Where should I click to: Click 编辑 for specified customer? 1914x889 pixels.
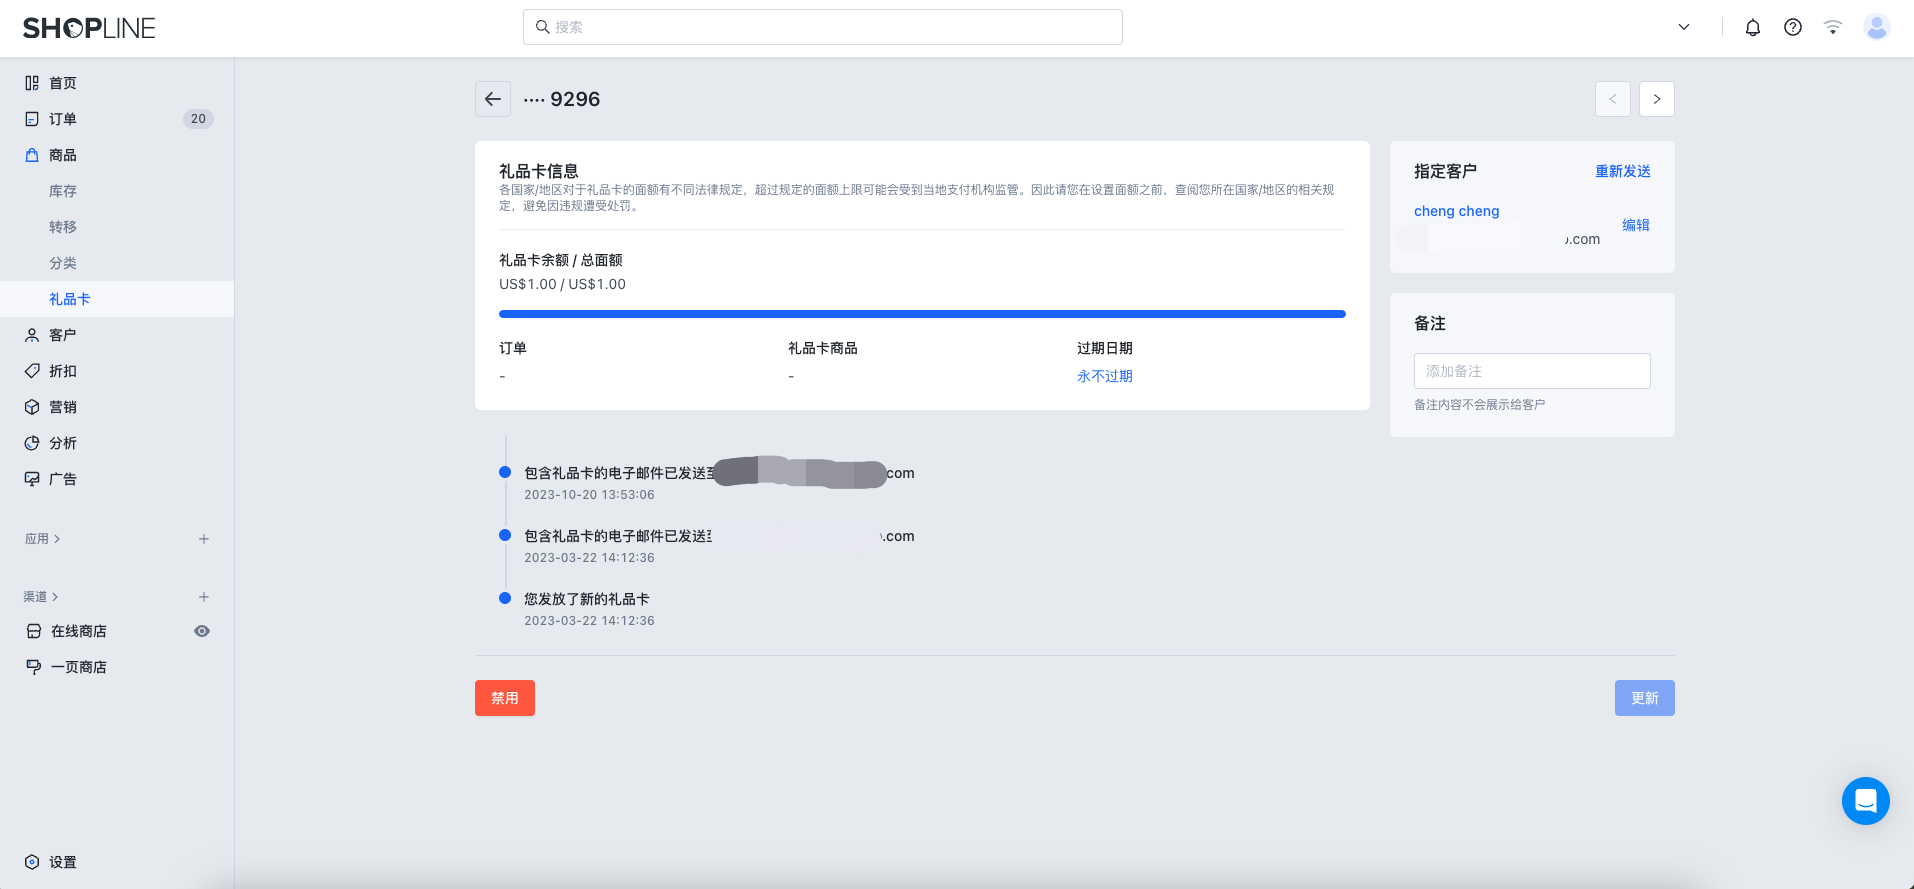click(1636, 225)
